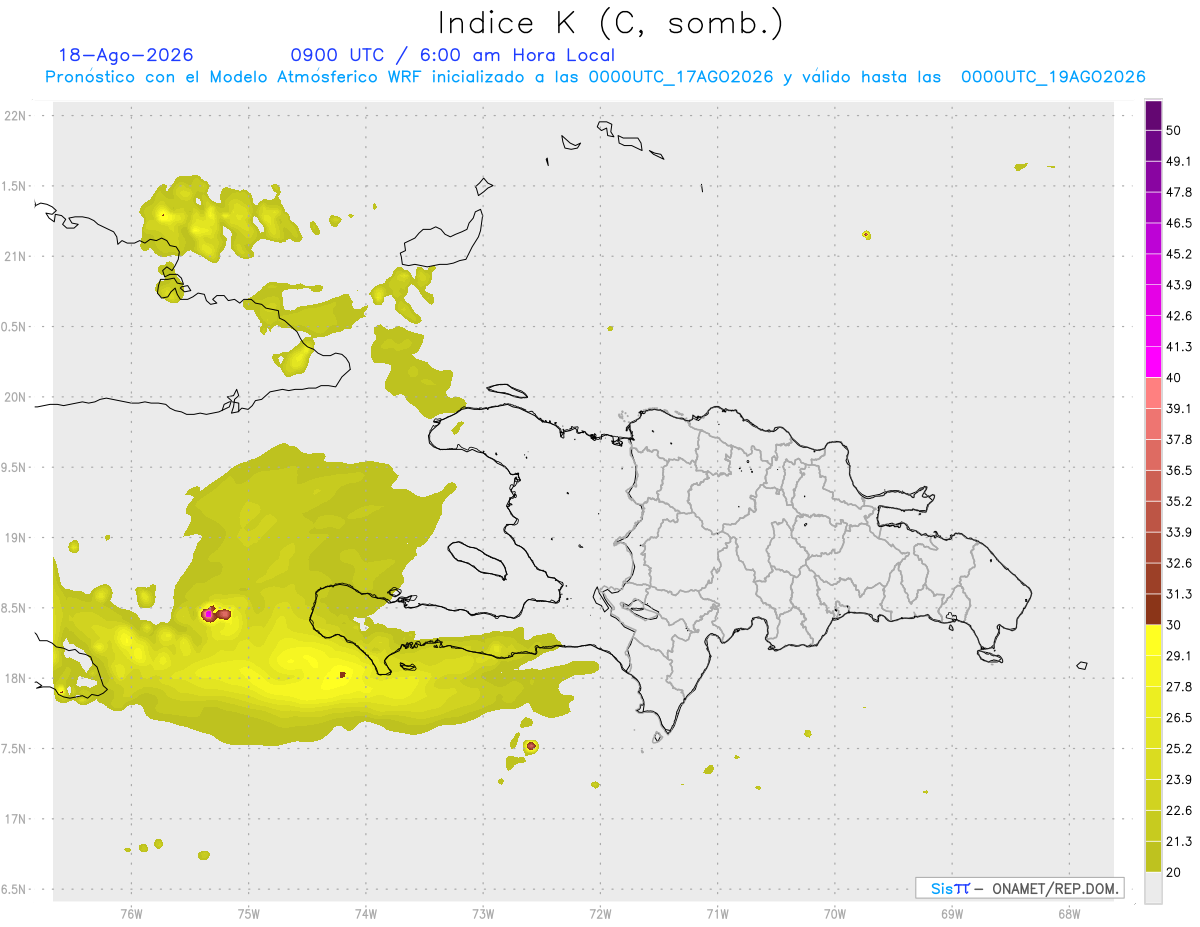This screenshot has width=1200, height=927.
Task: Click the 'Sistt - ONAMET/REP.DOM.' credit box
Action: pyautogui.click(x=1019, y=888)
